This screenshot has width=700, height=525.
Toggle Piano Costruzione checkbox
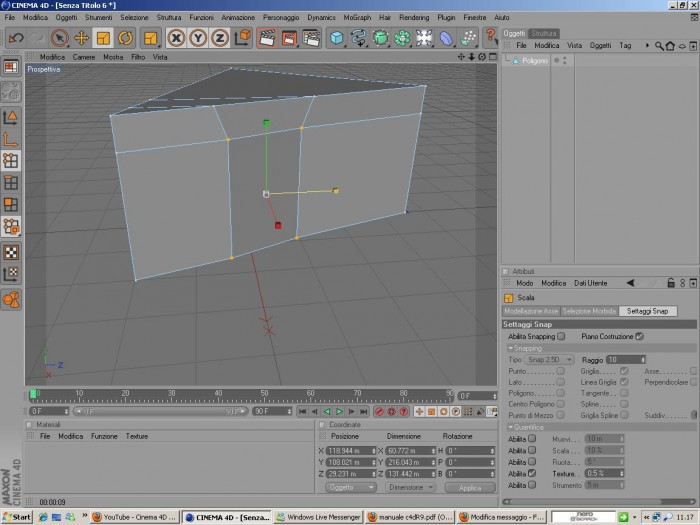tap(639, 336)
